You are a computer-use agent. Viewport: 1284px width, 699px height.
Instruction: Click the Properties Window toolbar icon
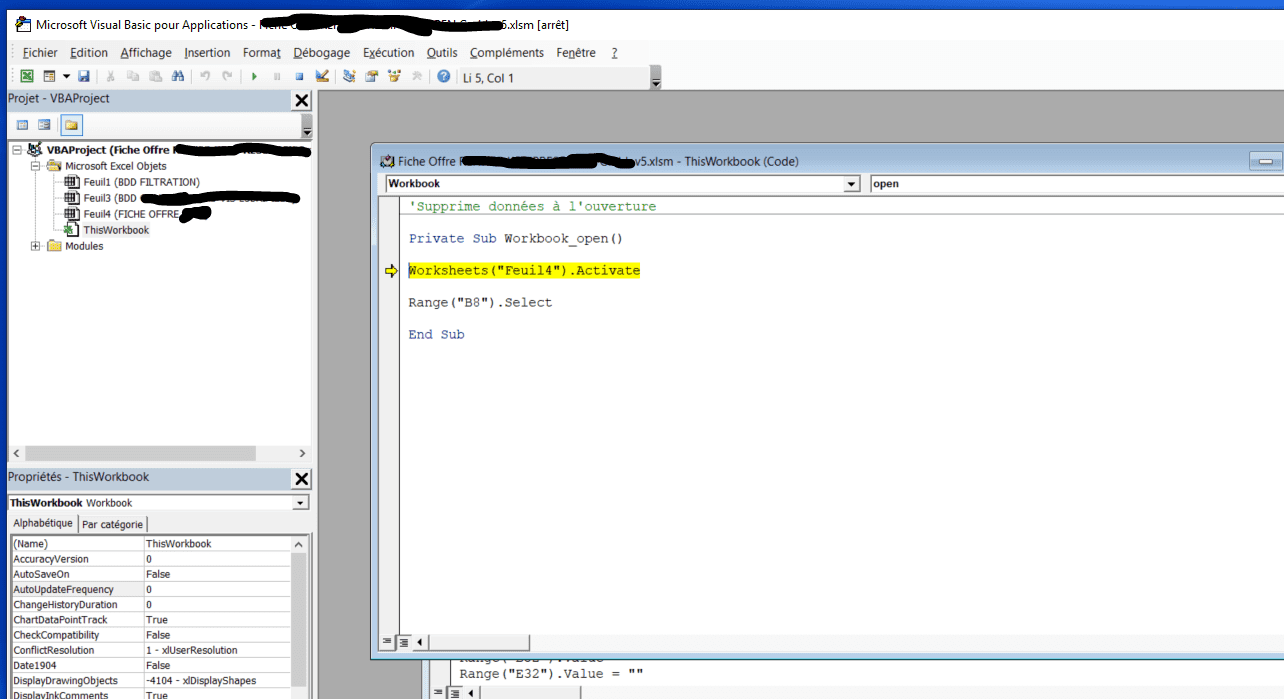coord(371,76)
